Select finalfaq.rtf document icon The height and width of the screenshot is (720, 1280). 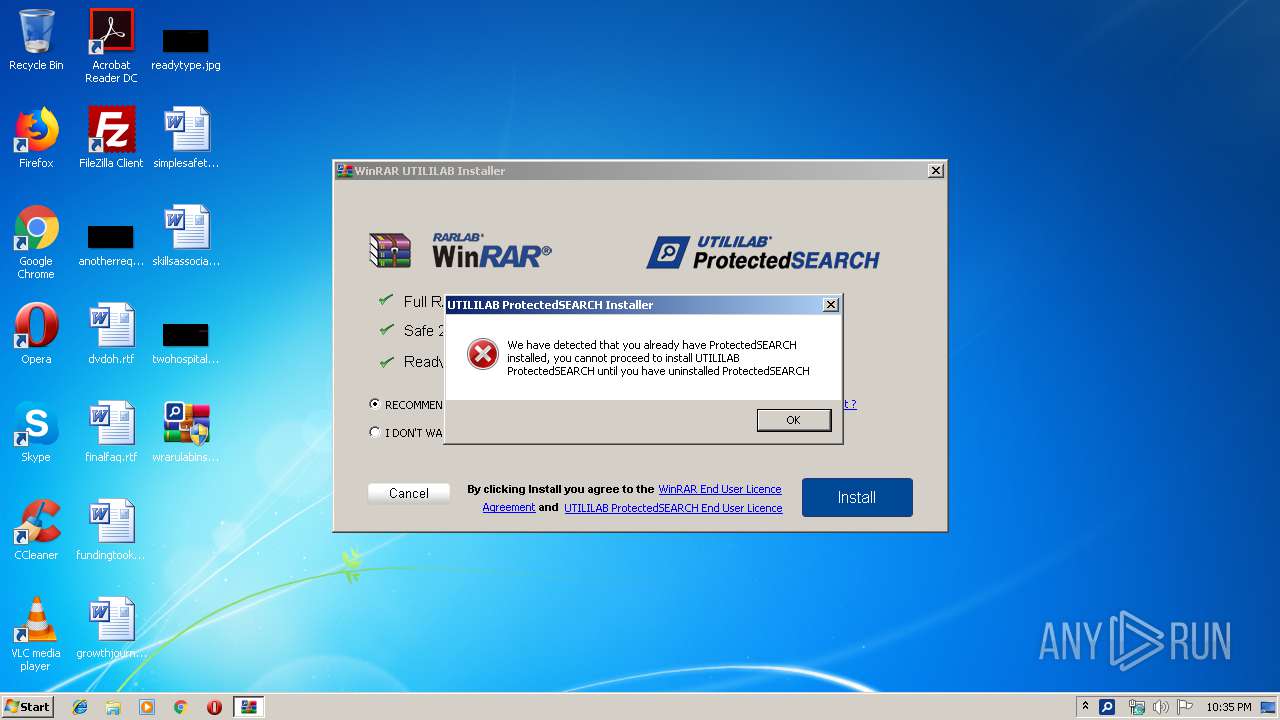coord(111,432)
